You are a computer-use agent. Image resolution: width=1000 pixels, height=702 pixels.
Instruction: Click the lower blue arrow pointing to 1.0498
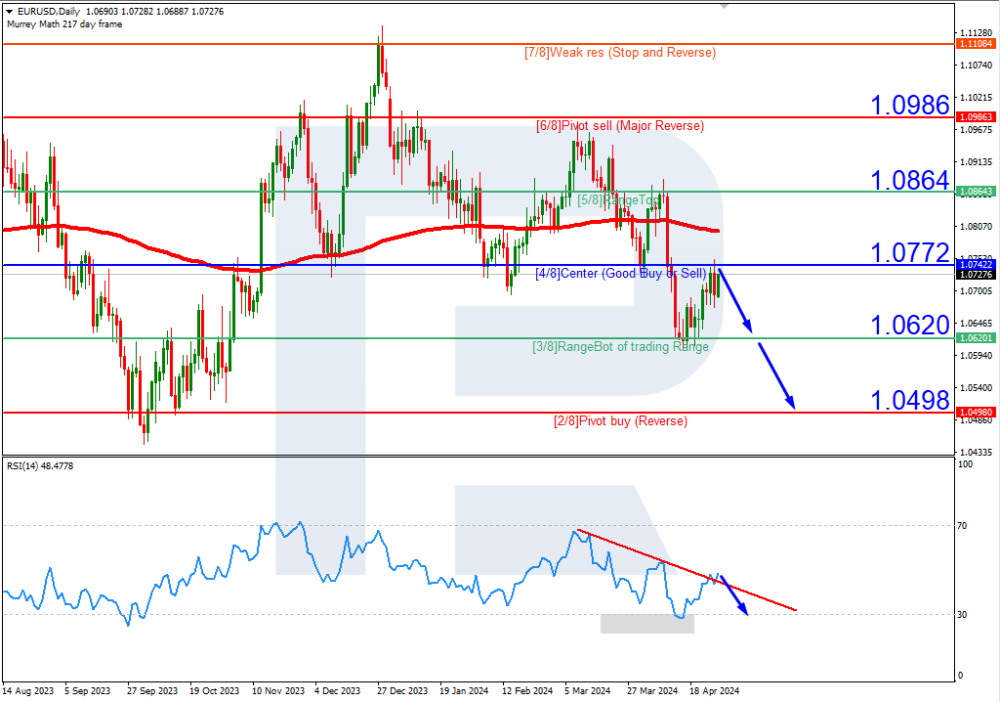click(776, 376)
